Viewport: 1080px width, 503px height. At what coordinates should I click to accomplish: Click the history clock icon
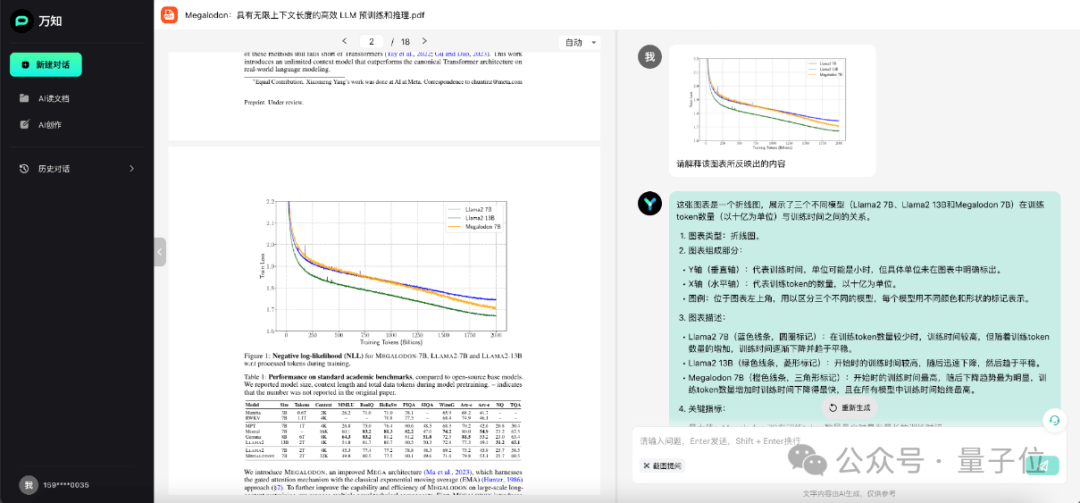tap(24, 169)
